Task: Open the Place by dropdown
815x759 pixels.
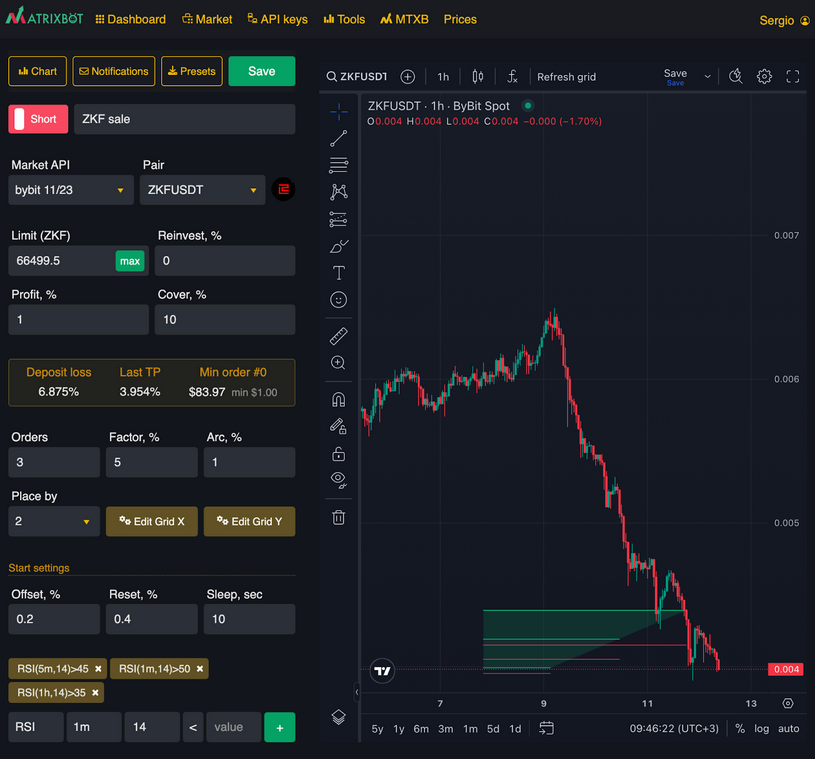Action: point(54,521)
